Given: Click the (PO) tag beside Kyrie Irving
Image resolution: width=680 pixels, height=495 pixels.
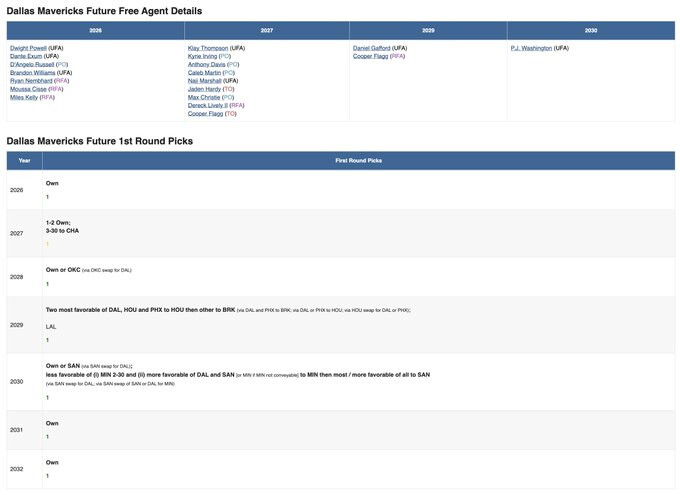Looking at the screenshot, I should [225, 56].
